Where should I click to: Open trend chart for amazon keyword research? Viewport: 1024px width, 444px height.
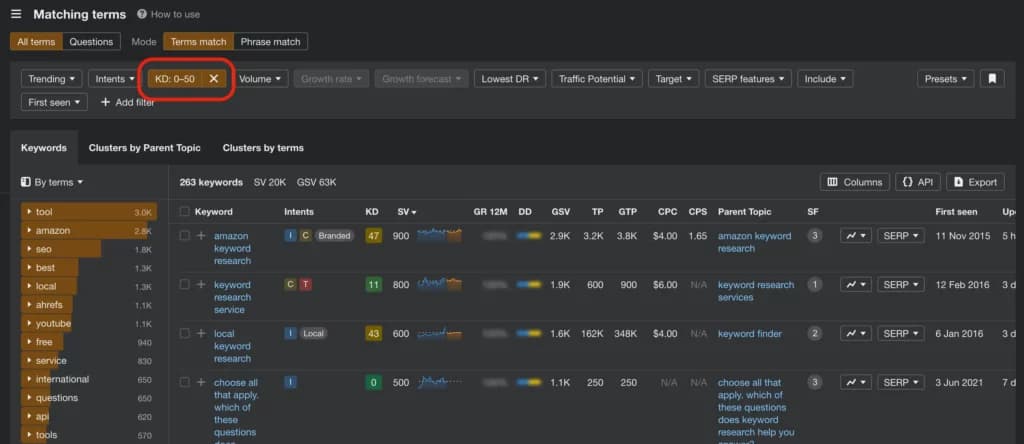(x=855, y=236)
